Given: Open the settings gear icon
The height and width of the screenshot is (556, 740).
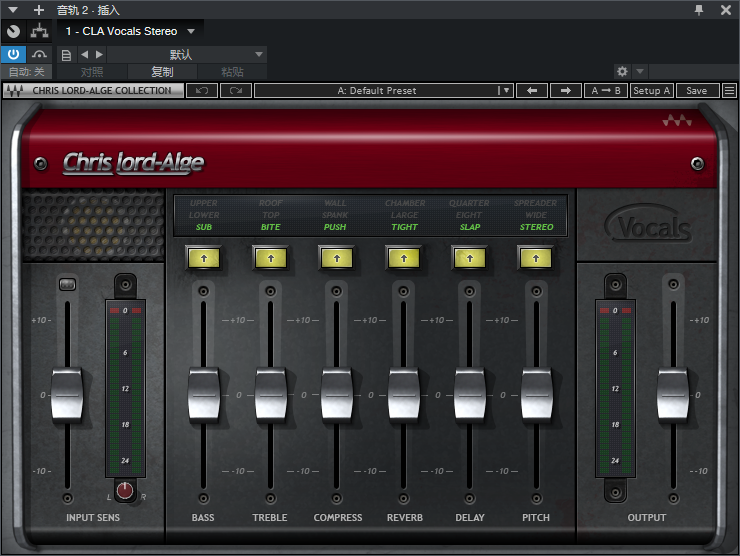Looking at the screenshot, I should click(622, 71).
